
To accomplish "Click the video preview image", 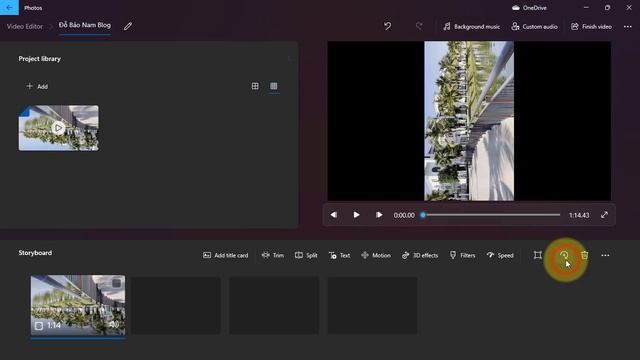I will coord(469,121).
